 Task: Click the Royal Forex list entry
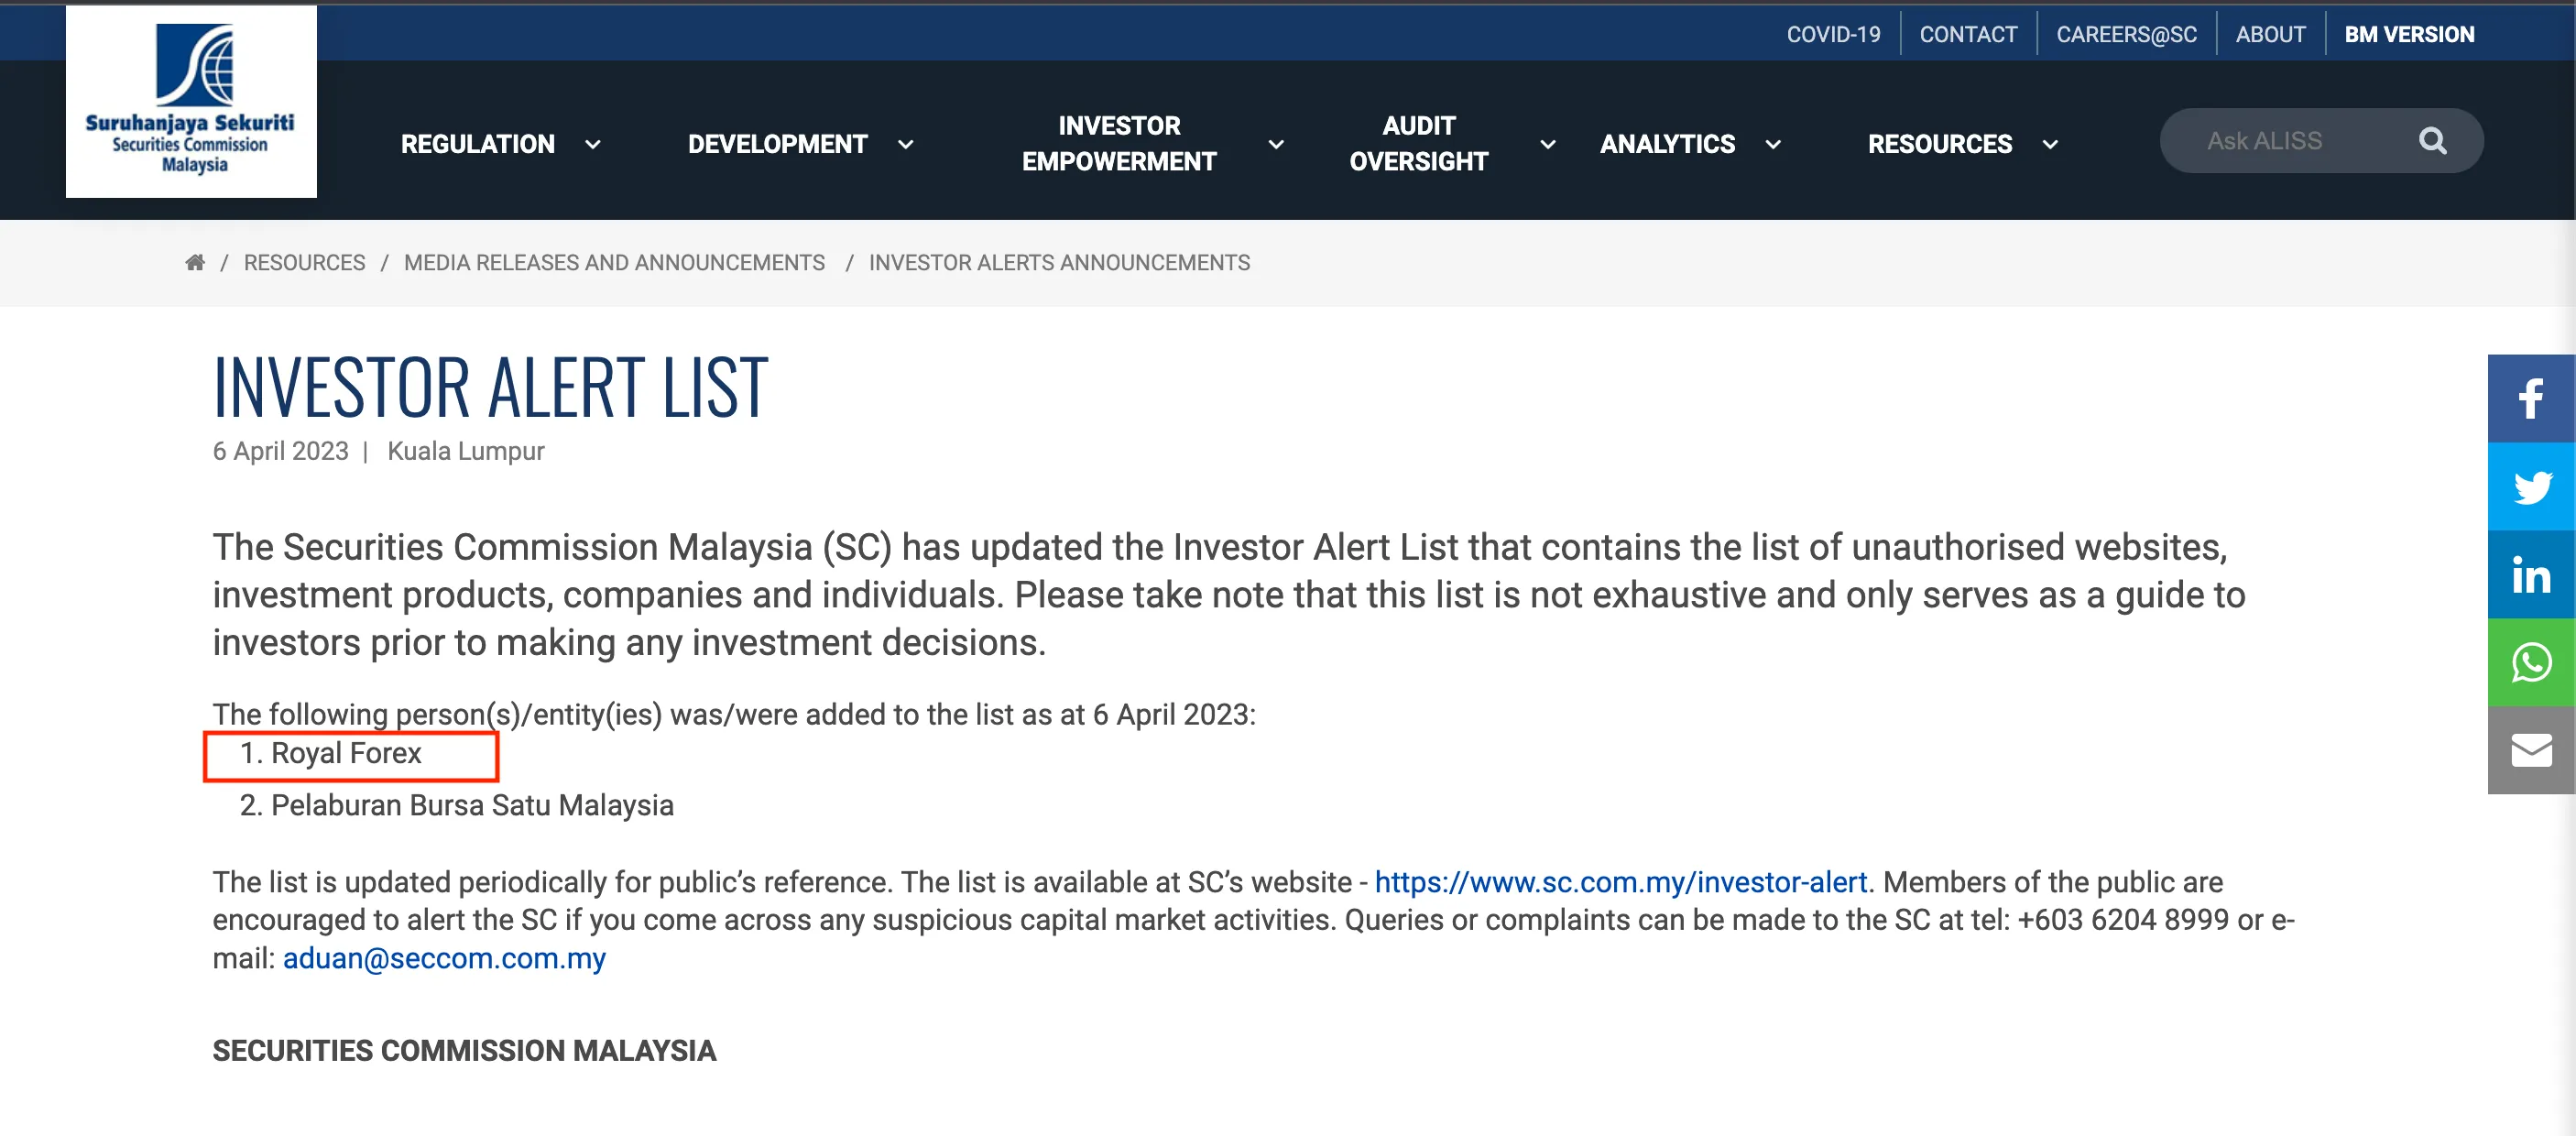pyautogui.click(x=346, y=752)
